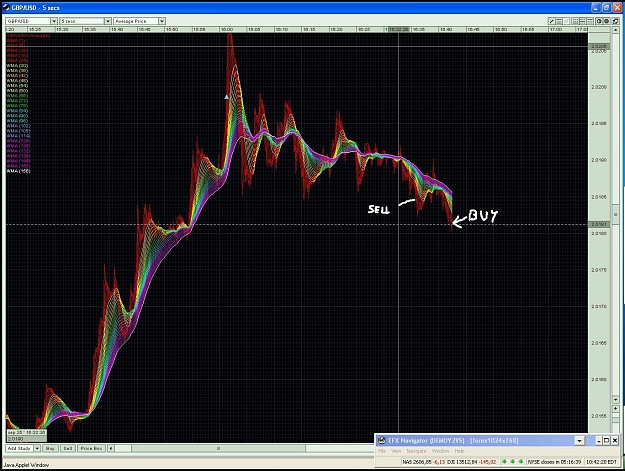Click the Buy button below chart
This screenshot has height=471, width=625.
pos(50,449)
